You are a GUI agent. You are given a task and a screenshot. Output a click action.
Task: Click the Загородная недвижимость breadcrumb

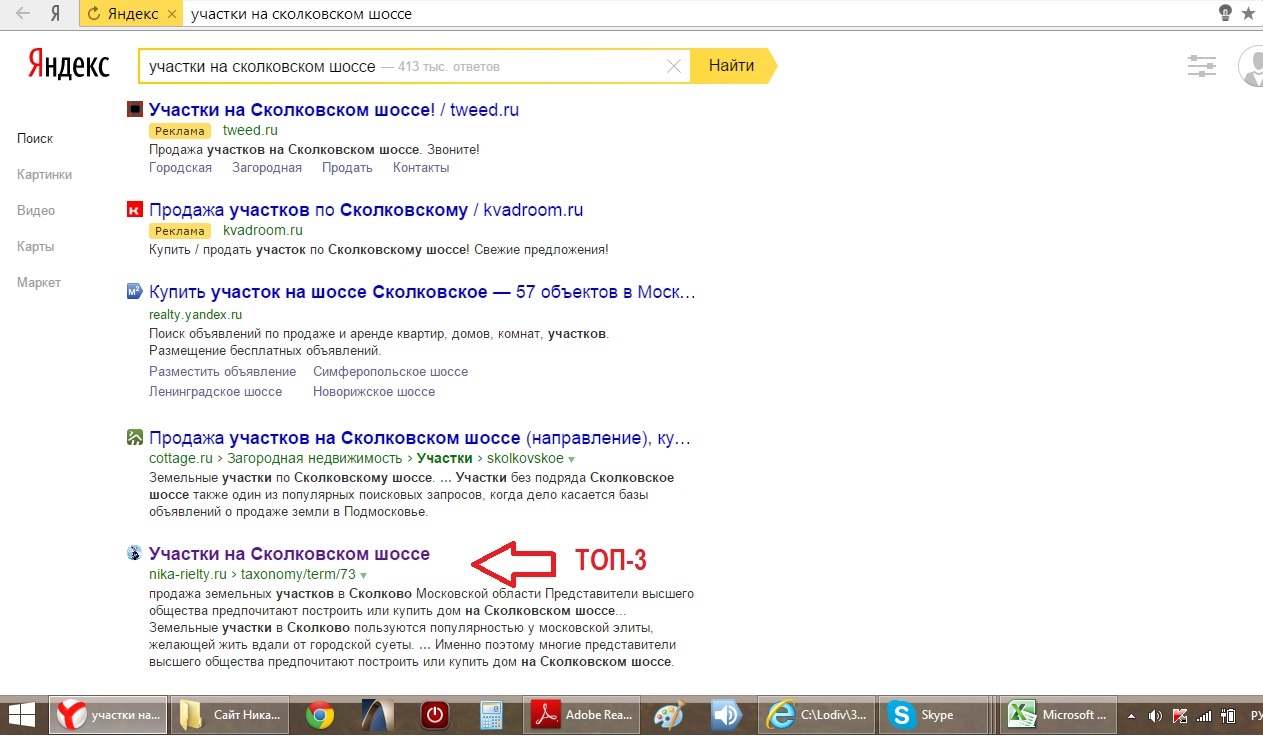click(x=316, y=459)
